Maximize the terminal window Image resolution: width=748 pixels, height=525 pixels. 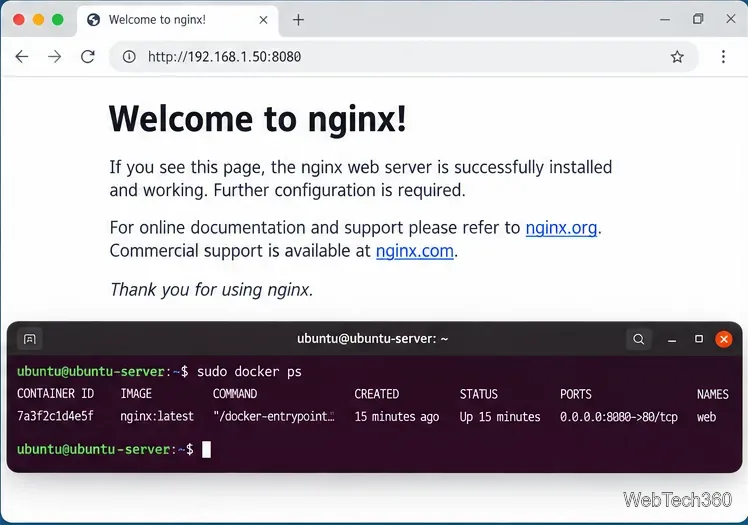(699, 339)
